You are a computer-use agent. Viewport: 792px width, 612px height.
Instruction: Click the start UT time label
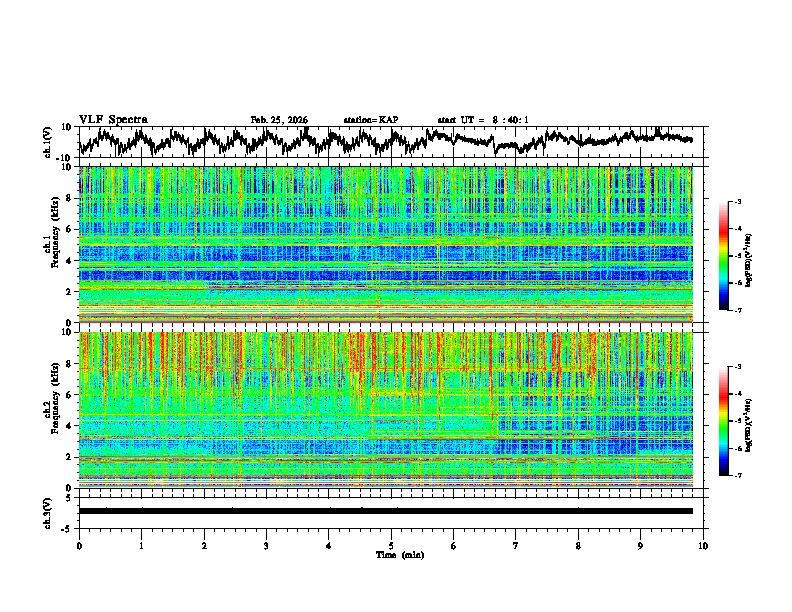(x=483, y=120)
